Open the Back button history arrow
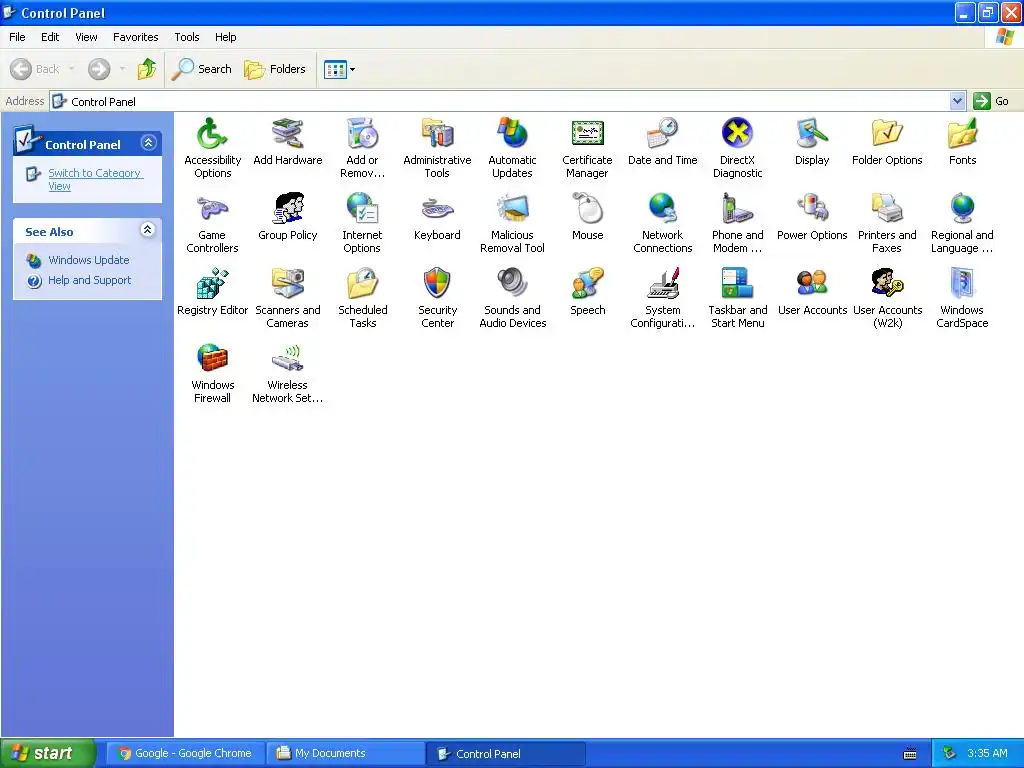The height and width of the screenshot is (768, 1024). coord(71,69)
